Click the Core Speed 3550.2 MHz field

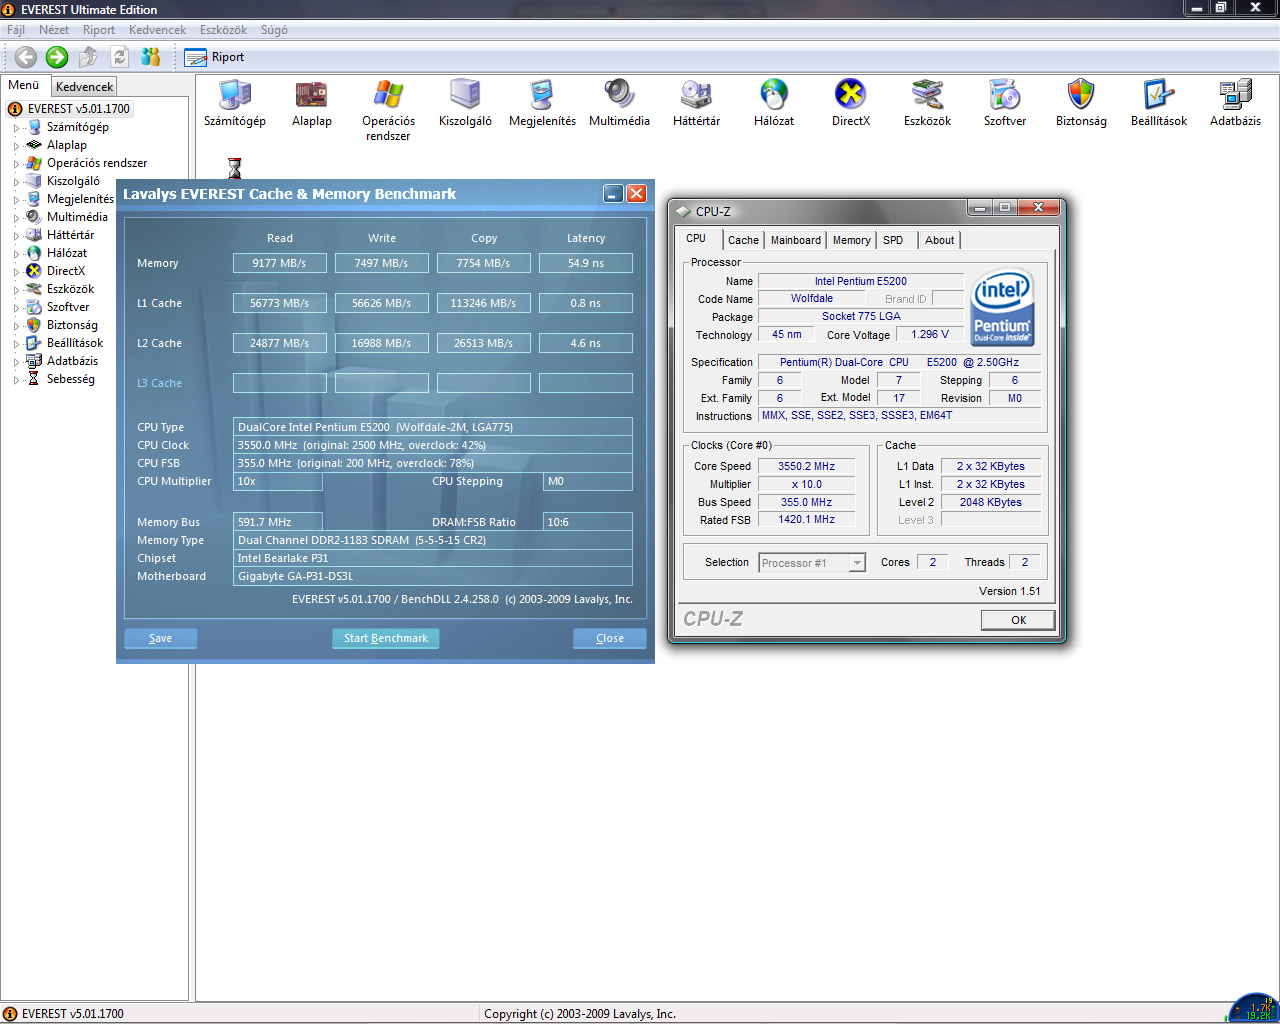[x=806, y=466]
